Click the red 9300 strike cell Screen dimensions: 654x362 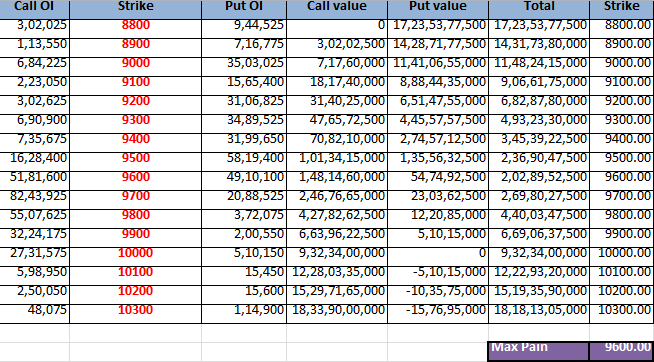[x=136, y=120]
